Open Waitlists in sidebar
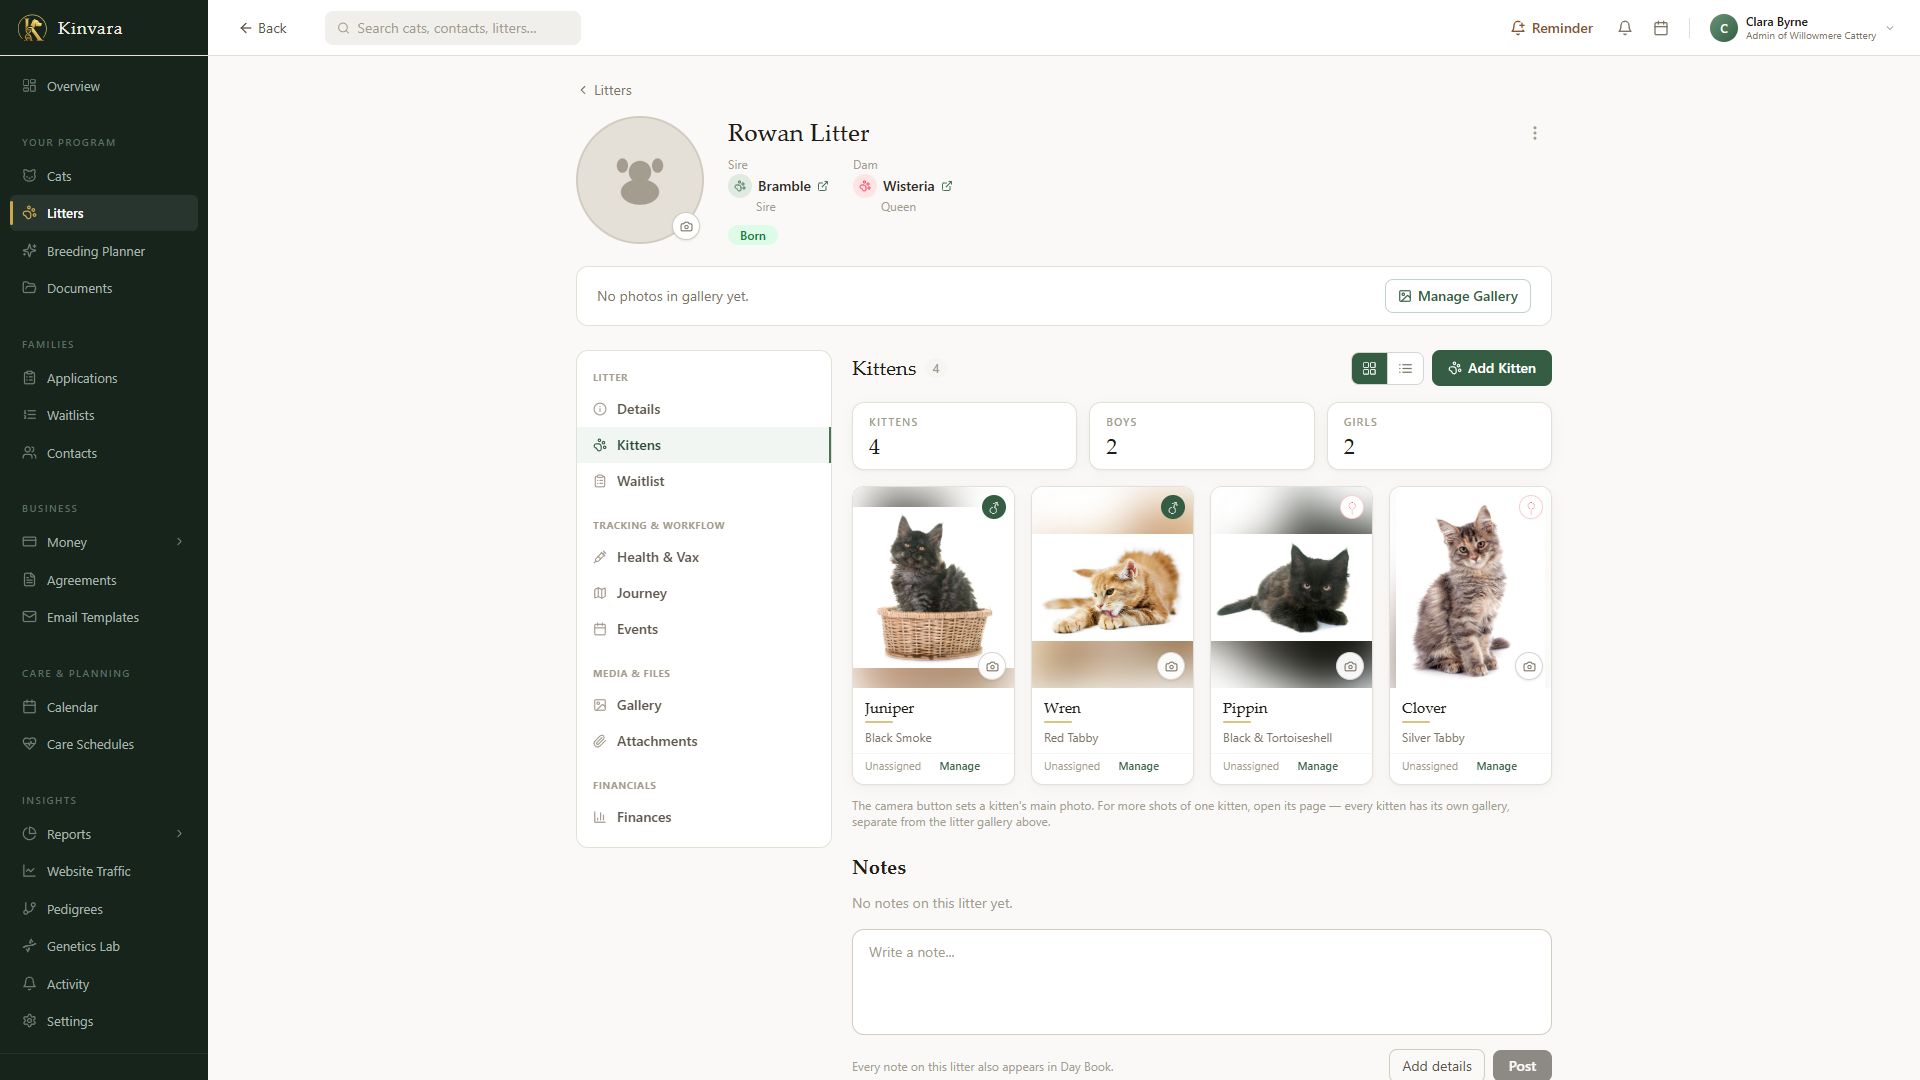The width and height of the screenshot is (1920, 1080). [x=104, y=415]
